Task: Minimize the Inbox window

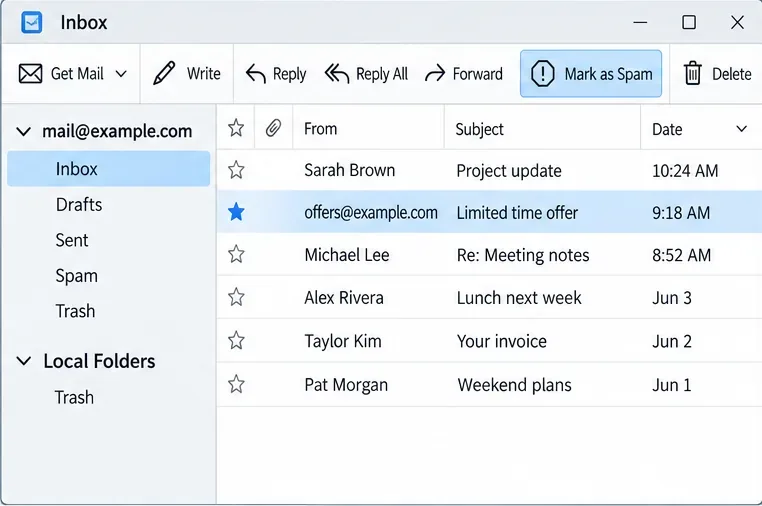Action: tap(640, 22)
